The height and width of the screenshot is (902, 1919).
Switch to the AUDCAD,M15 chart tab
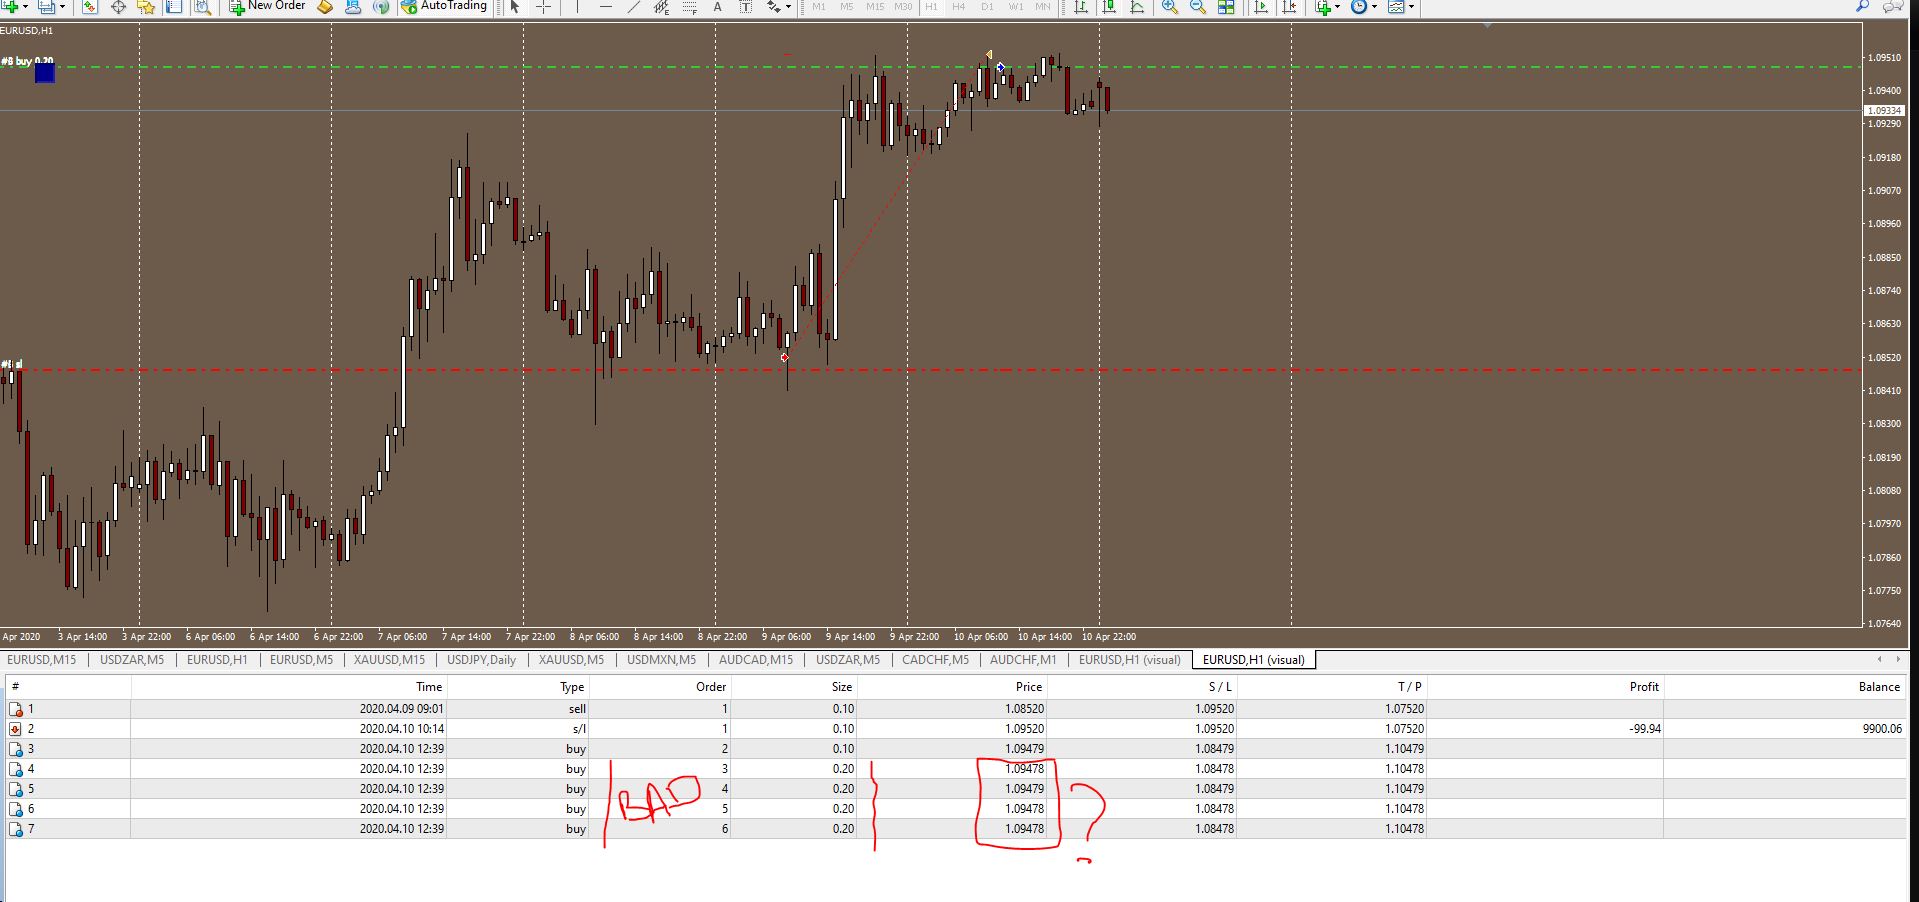click(x=756, y=660)
